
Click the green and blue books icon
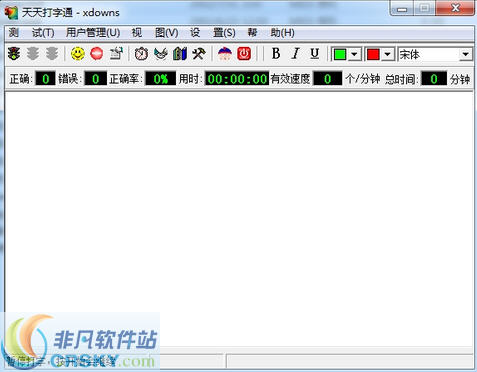(180, 54)
